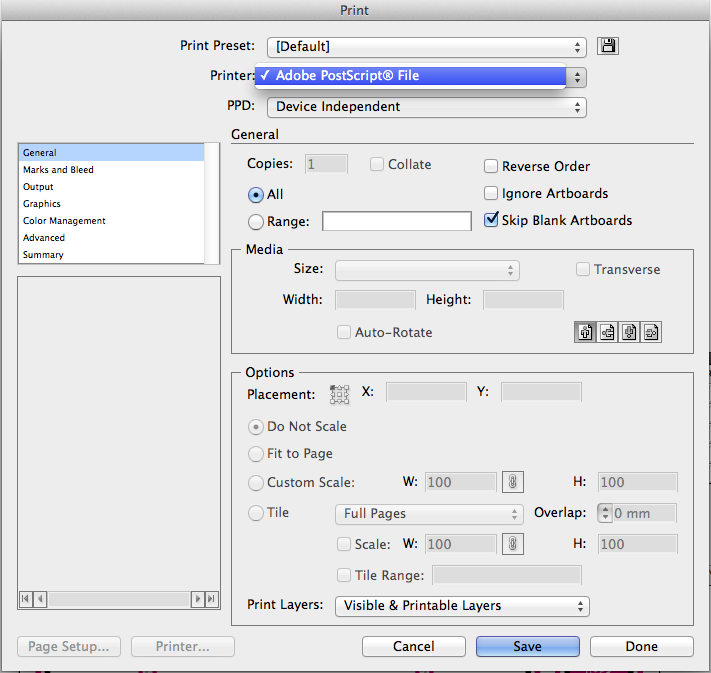Open Marks and Bleed section
The height and width of the screenshot is (673, 711).
click(59, 170)
